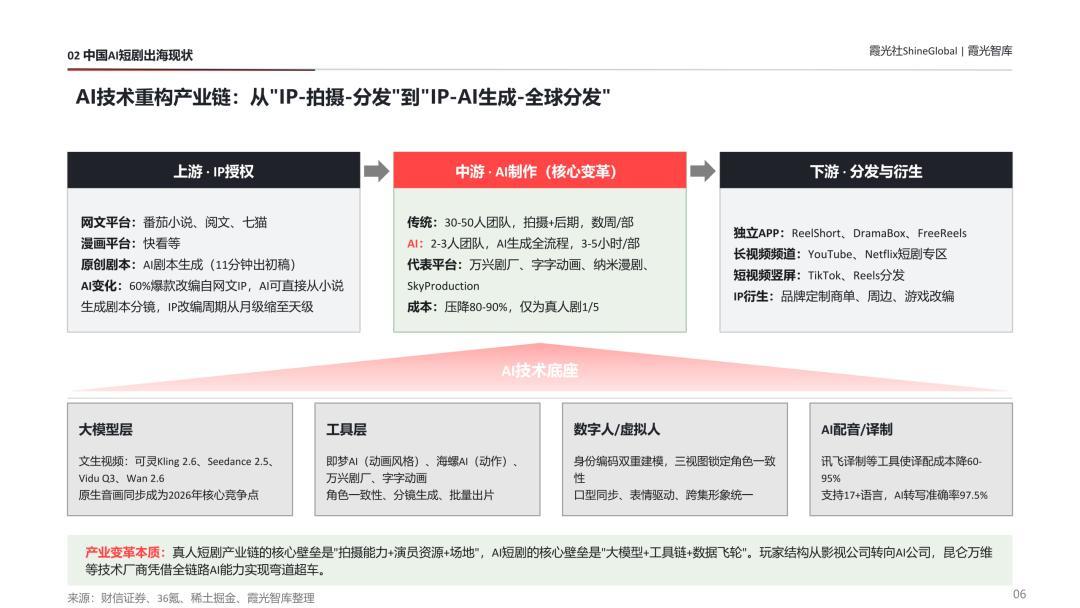This screenshot has height=608, width=1080.
Task: Click the arrow between 上游 and 中游
Action: (376, 170)
